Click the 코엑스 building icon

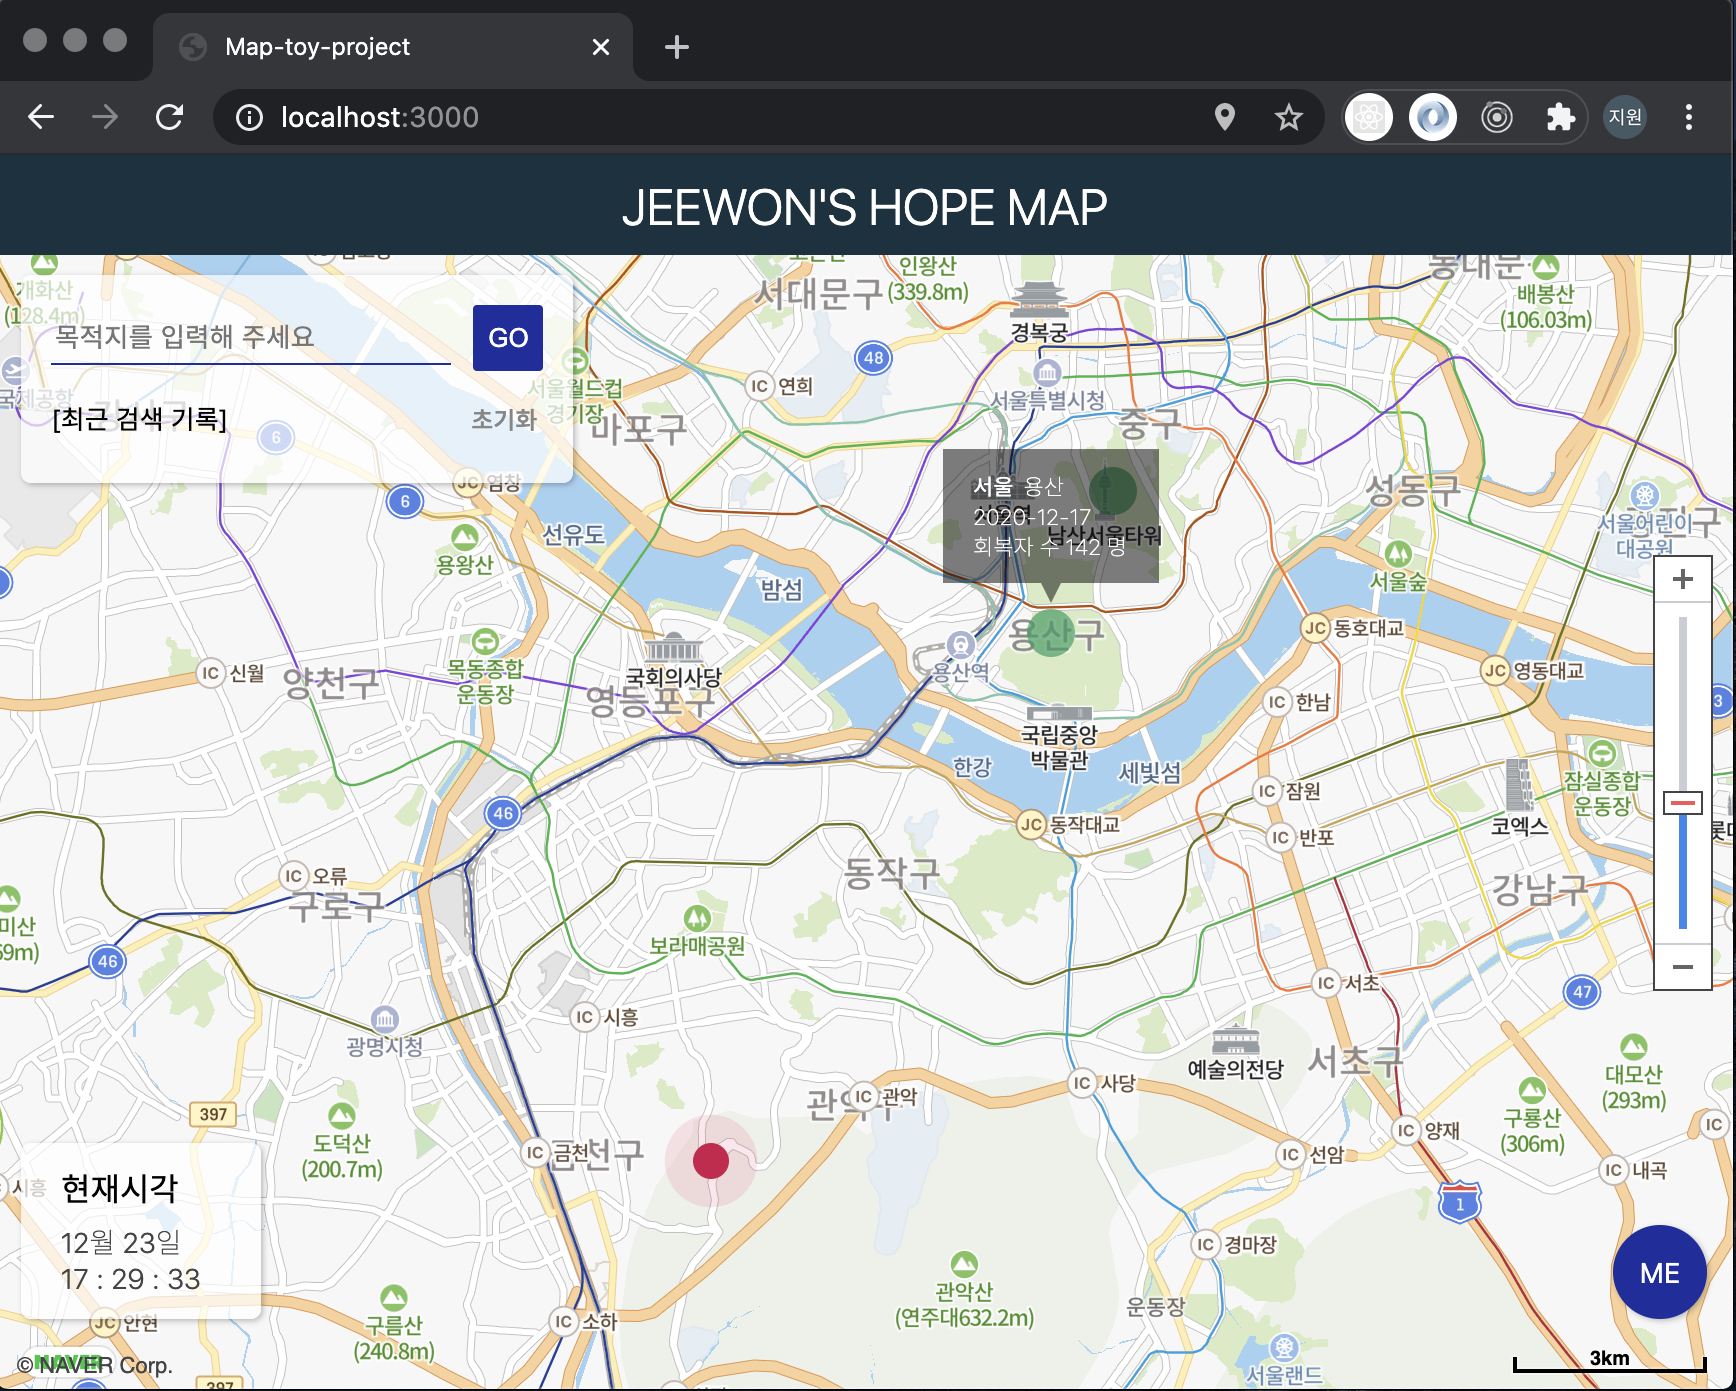[1519, 785]
